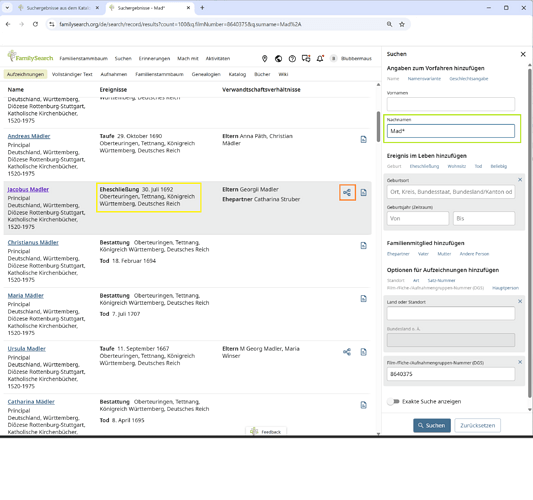Screen dimensions: 533x500
Task: Click the location pin icon in header
Action: tap(264, 59)
